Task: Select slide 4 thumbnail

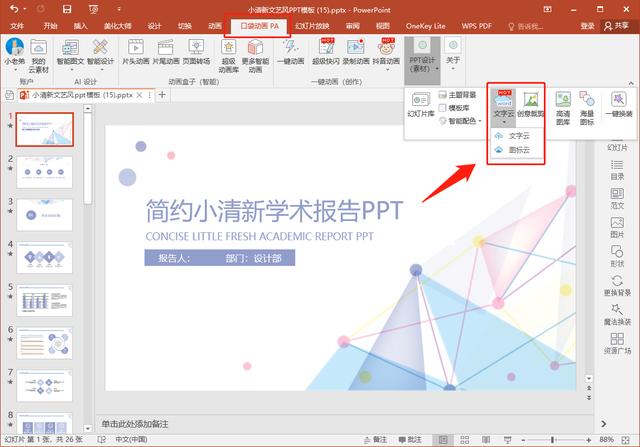Action: (44, 257)
